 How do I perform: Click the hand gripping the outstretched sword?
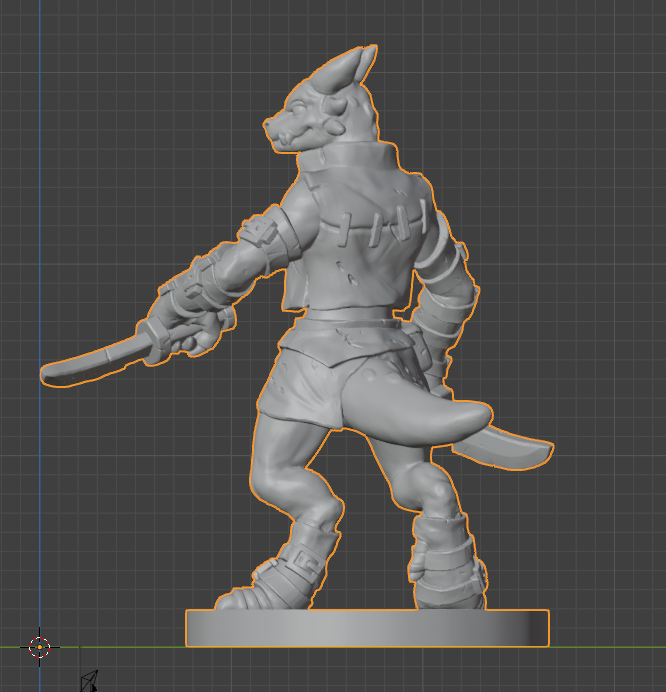pos(193,330)
